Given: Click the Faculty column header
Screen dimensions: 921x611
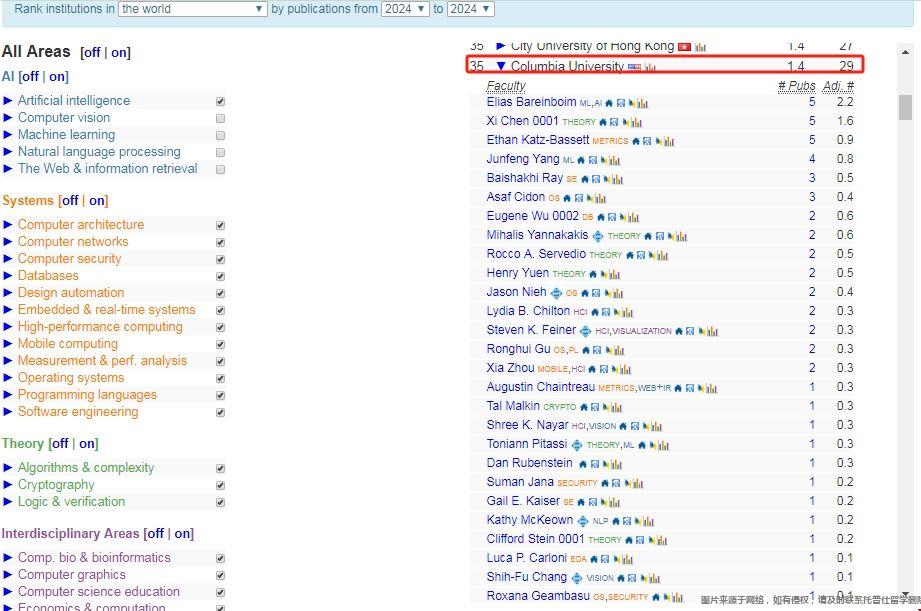Looking at the screenshot, I should [x=506, y=86].
